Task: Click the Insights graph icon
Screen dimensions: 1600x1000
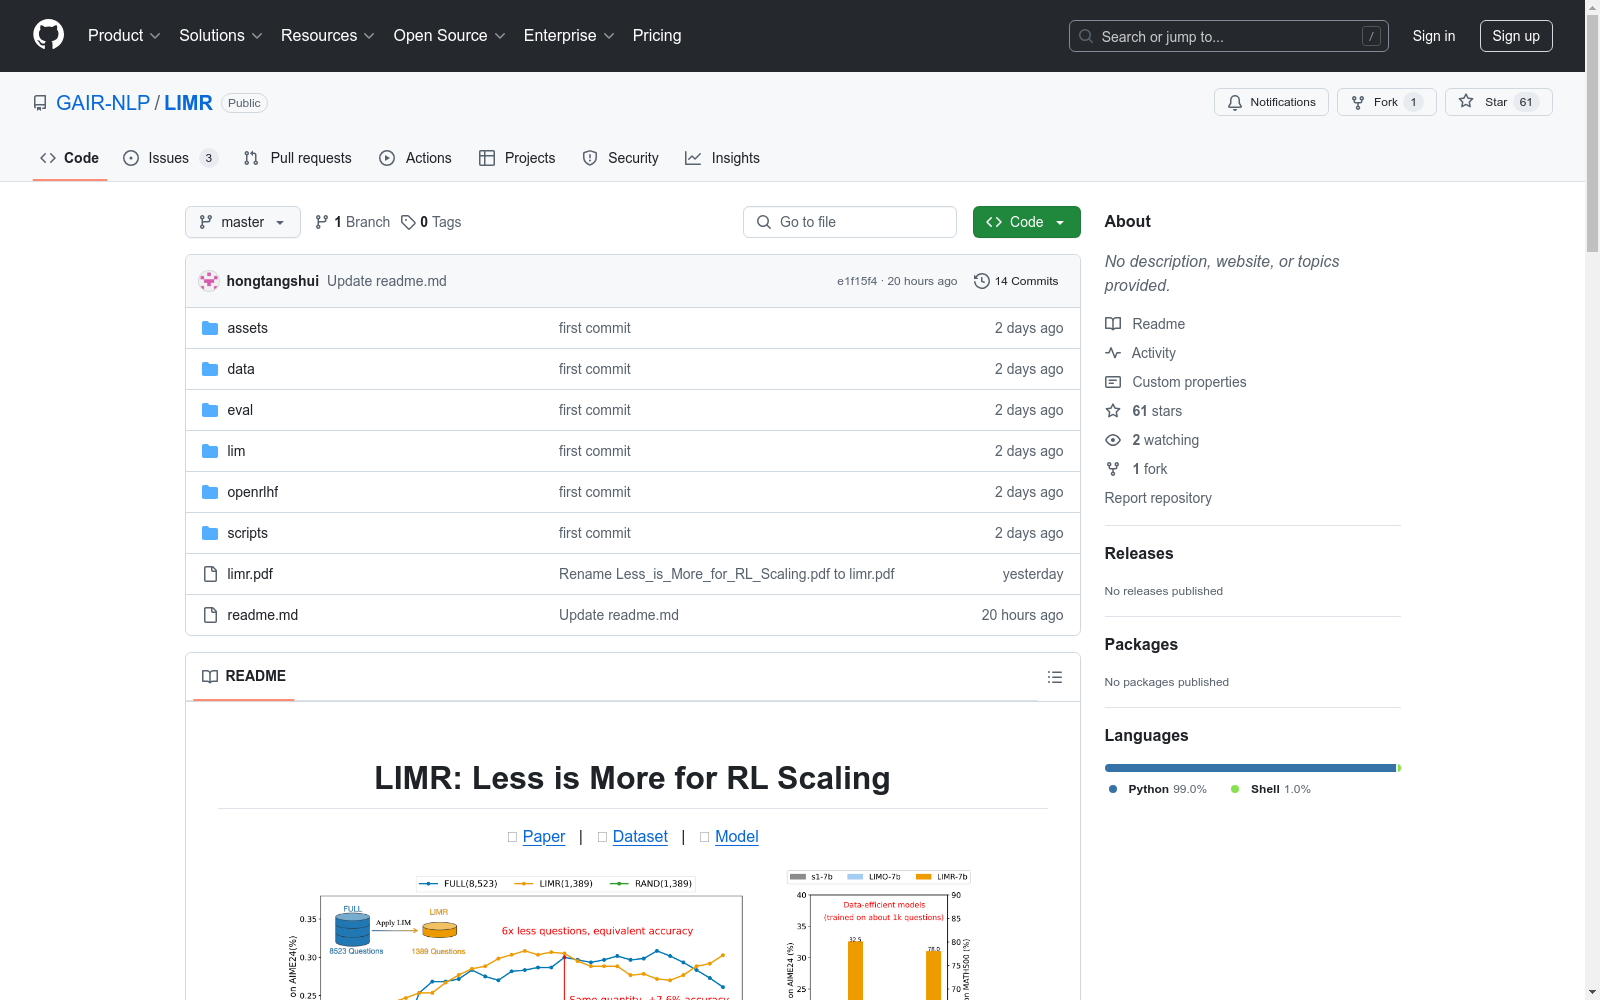Action: pyautogui.click(x=693, y=158)
